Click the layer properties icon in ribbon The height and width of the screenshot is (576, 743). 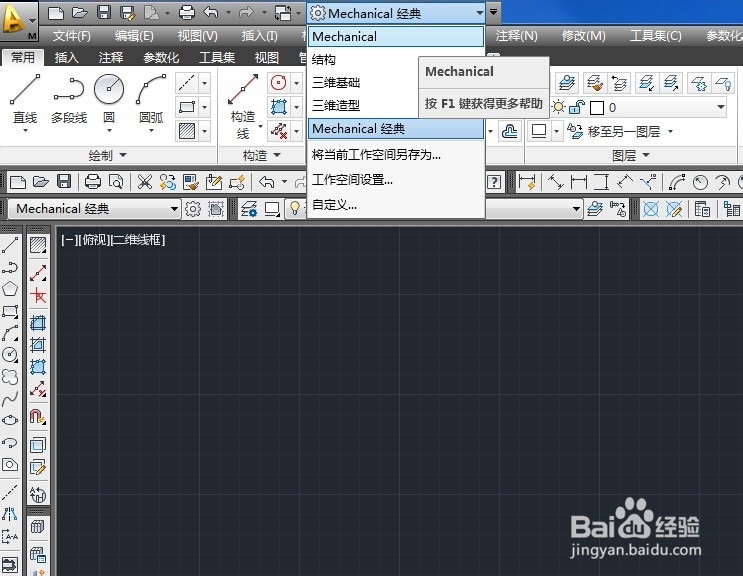(x=567, y=83)
